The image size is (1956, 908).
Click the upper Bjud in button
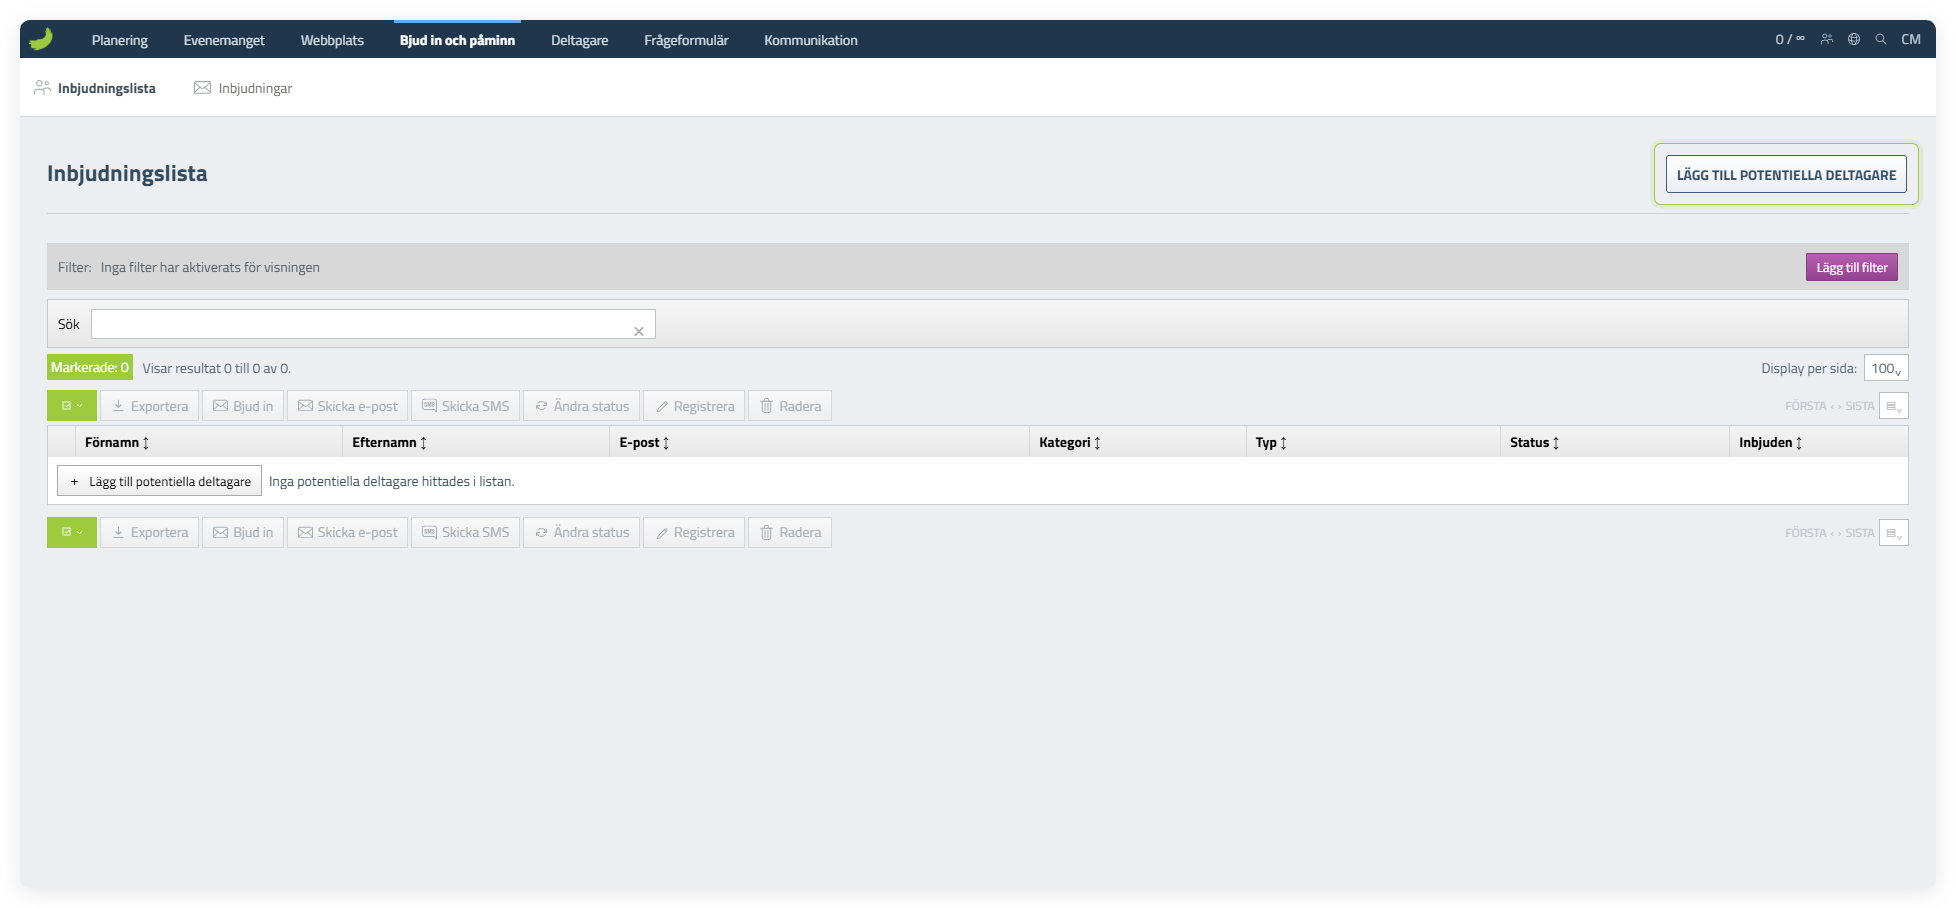pyautogui.click(x=243, y=406)
